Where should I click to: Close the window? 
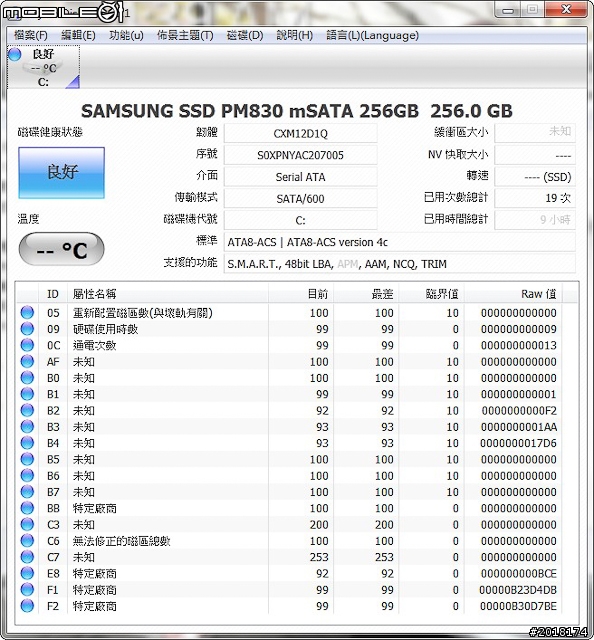pyautogui.click(x=566, y=9)
